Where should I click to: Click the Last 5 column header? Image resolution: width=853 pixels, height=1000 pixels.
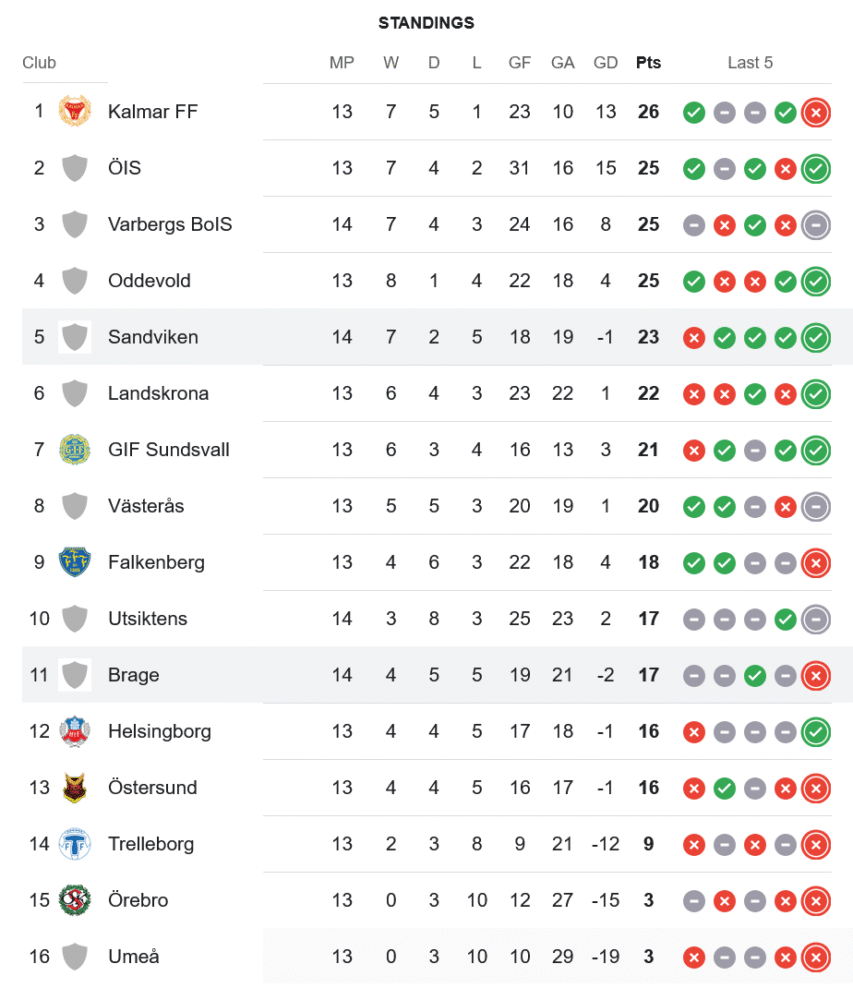(750, 62)
